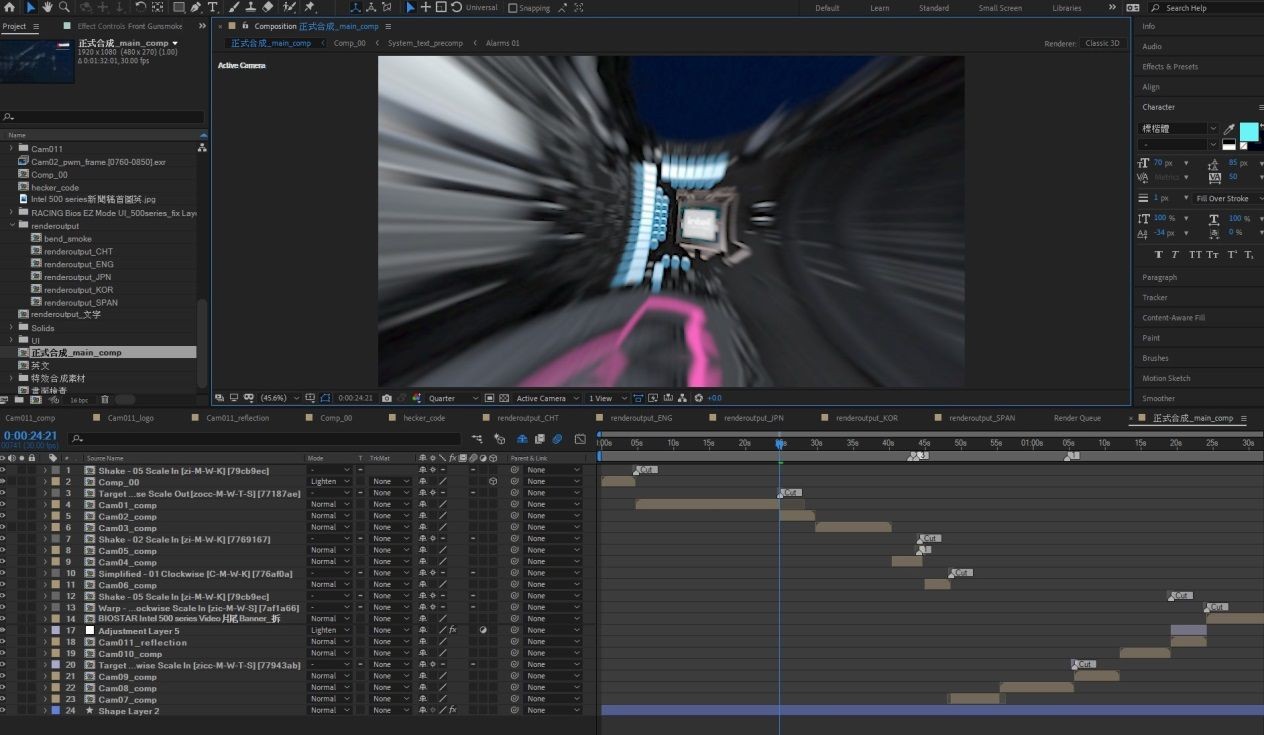Select the Hand tool in toolbar
Screen dimensions: 1264x735
click(x=47, y=7)
